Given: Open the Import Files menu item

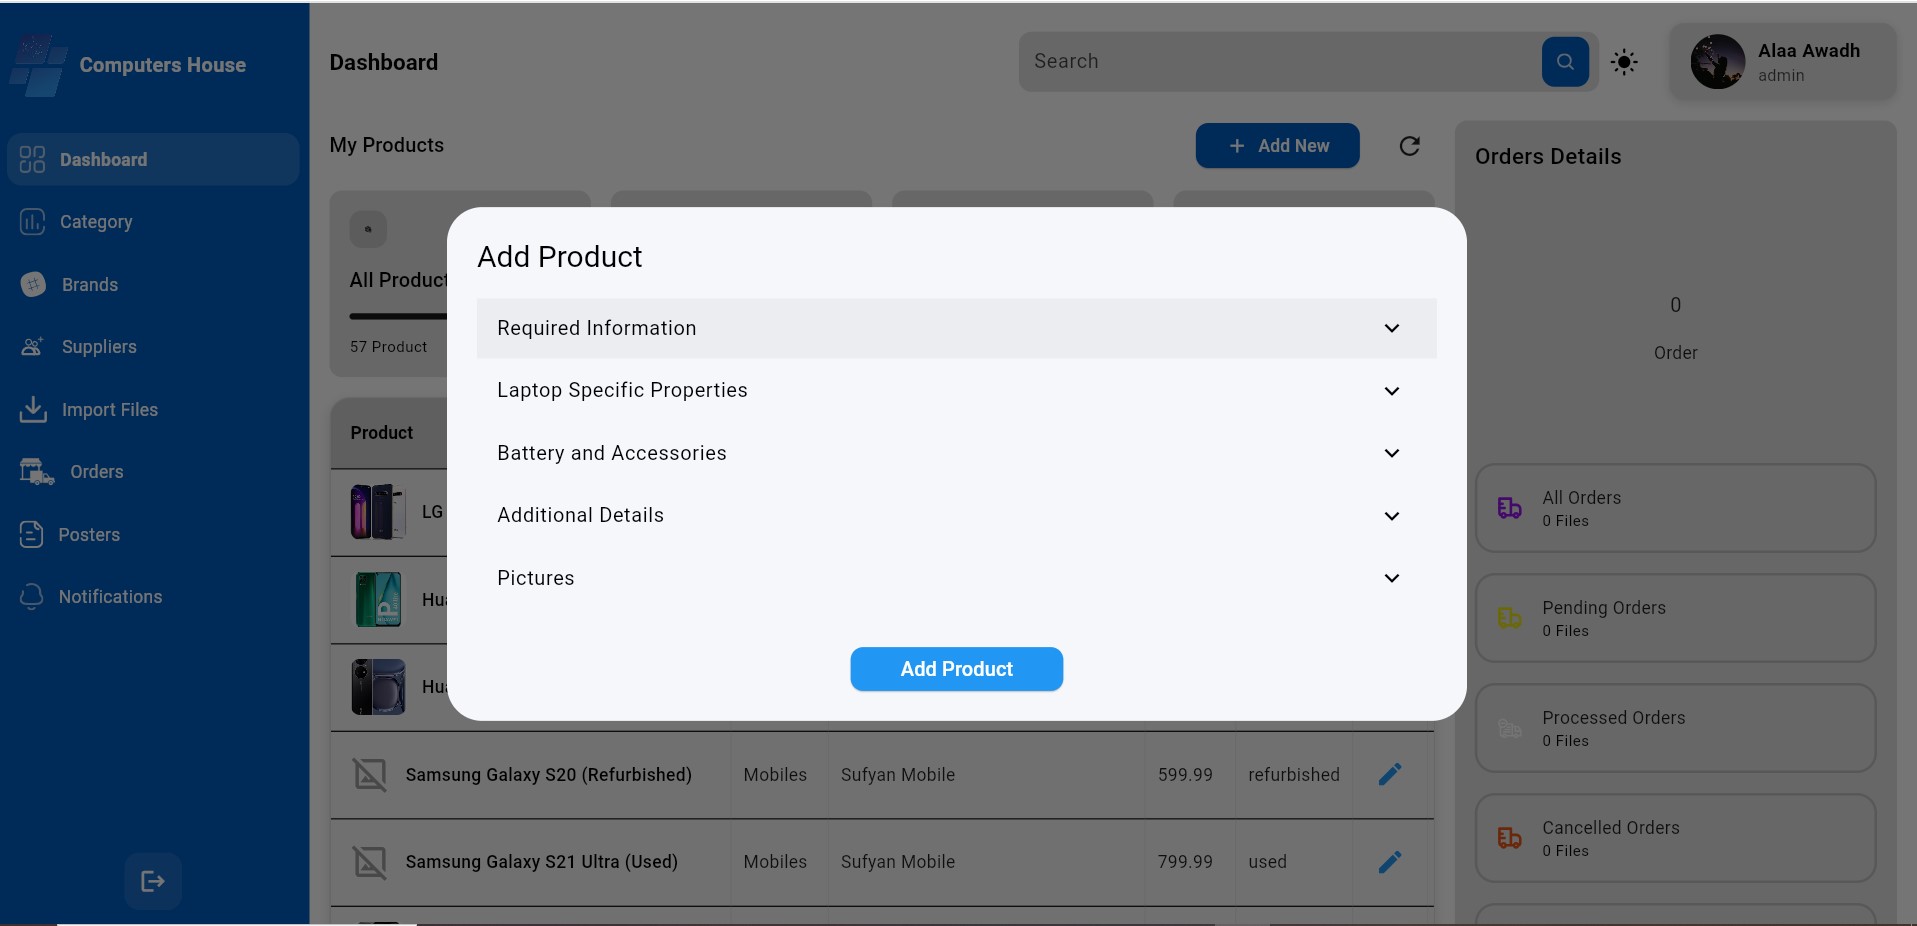Looking at the screenshot, I should (109, 410).
